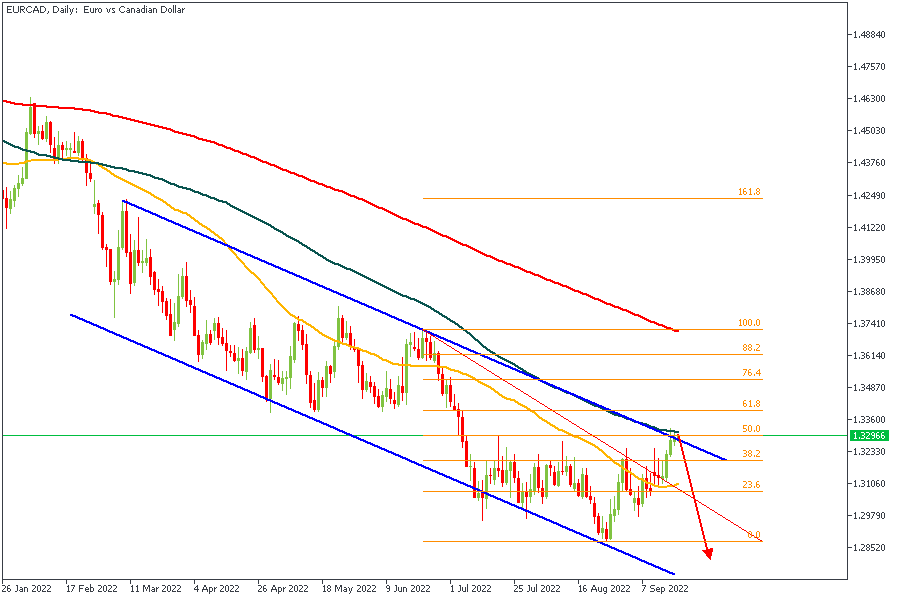The width and height of the screenshot is (900, 600).
Task: Select the right end of the red moving average
Action: click(677, 330)
